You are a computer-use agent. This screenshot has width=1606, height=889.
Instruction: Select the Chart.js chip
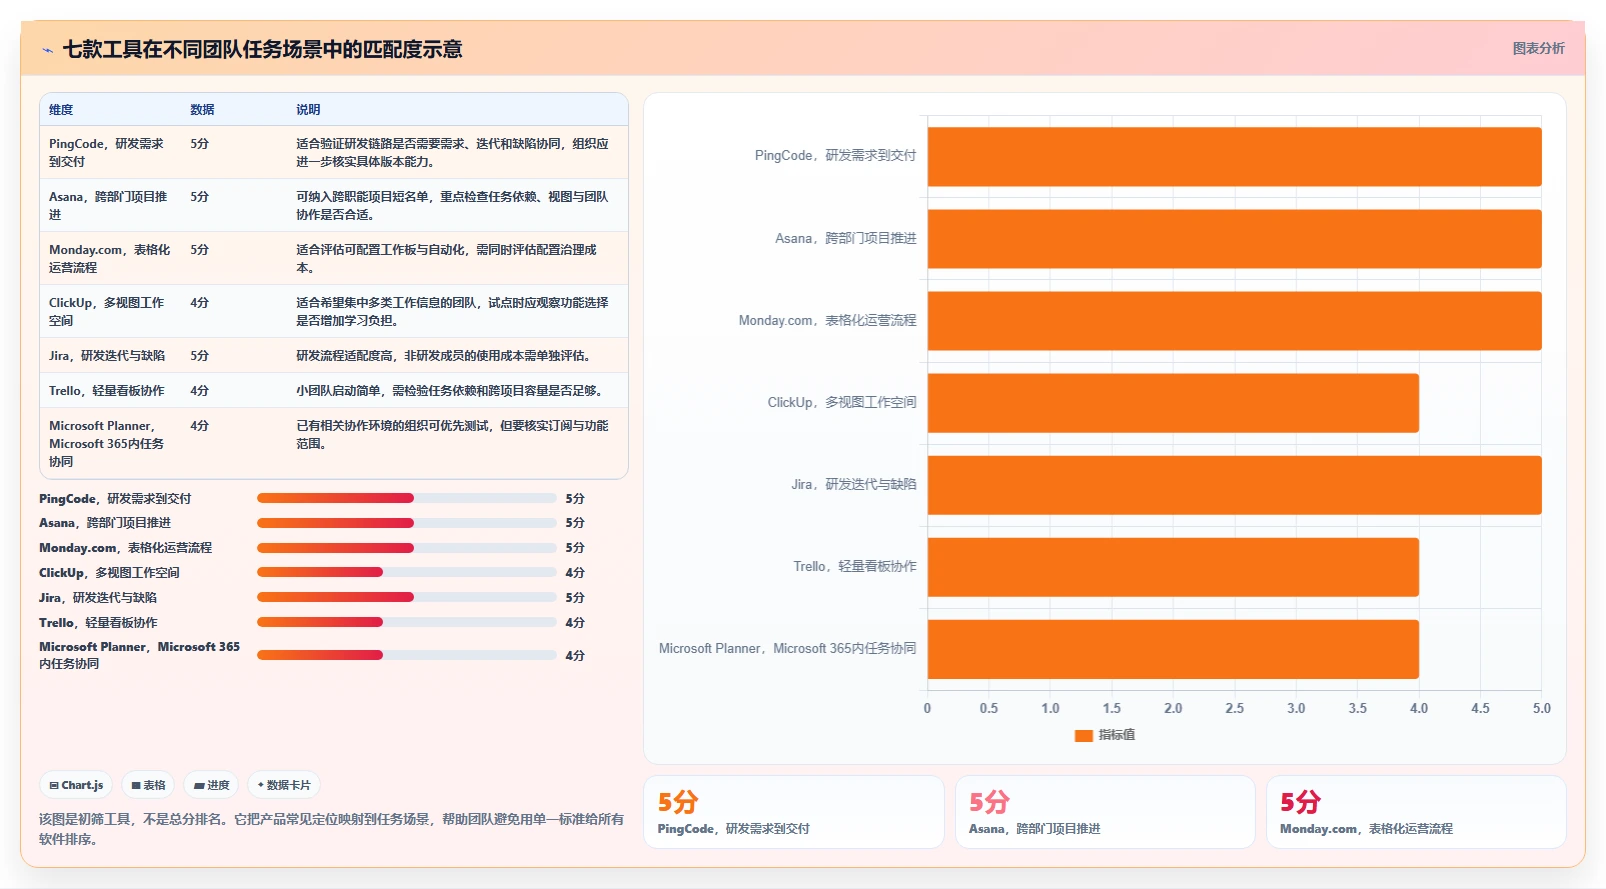click(77, 785)
